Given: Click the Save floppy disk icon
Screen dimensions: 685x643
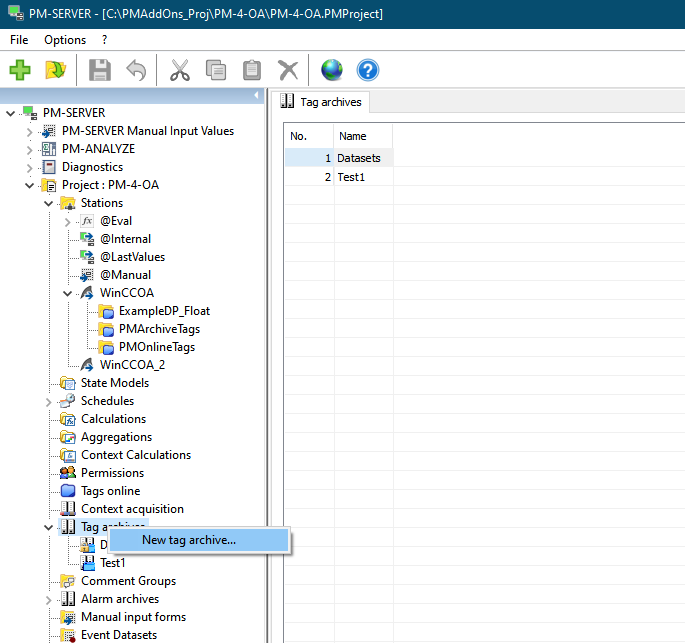Looking at the screenshot, I should coord(100,70).
